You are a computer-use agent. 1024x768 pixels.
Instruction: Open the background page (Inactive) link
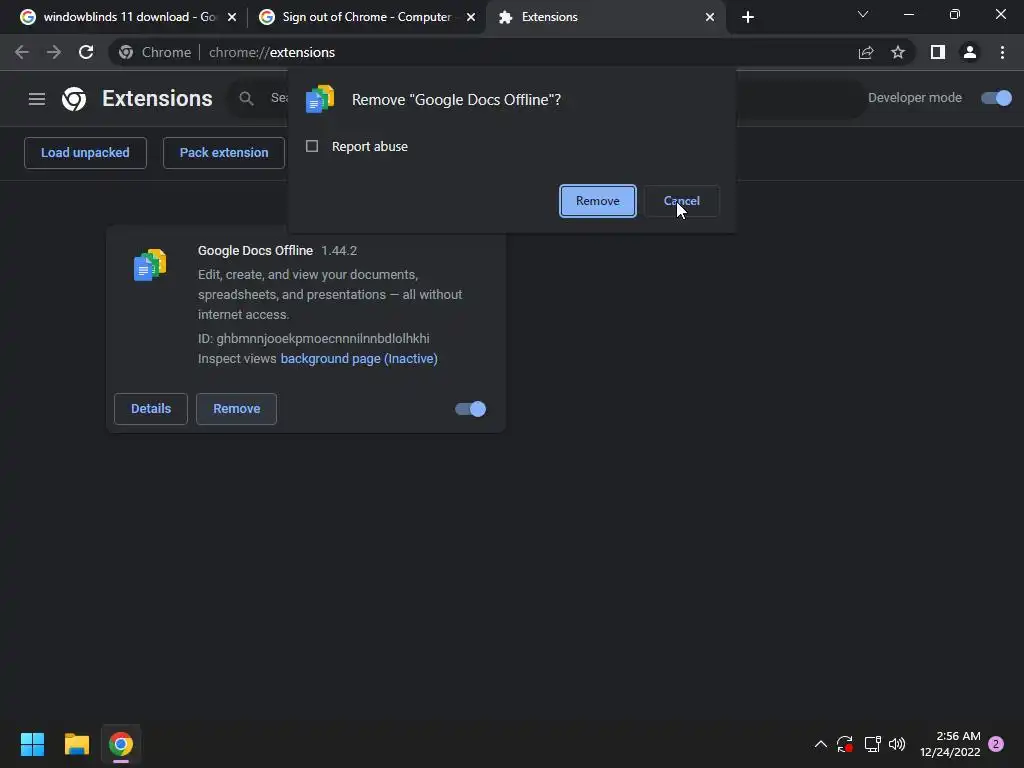click(x=359, y=359)
